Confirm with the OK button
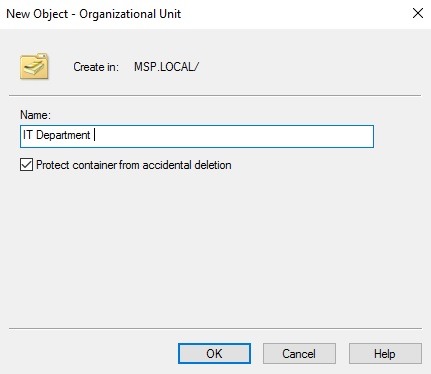The image size is (431, 374). point(214,353)
